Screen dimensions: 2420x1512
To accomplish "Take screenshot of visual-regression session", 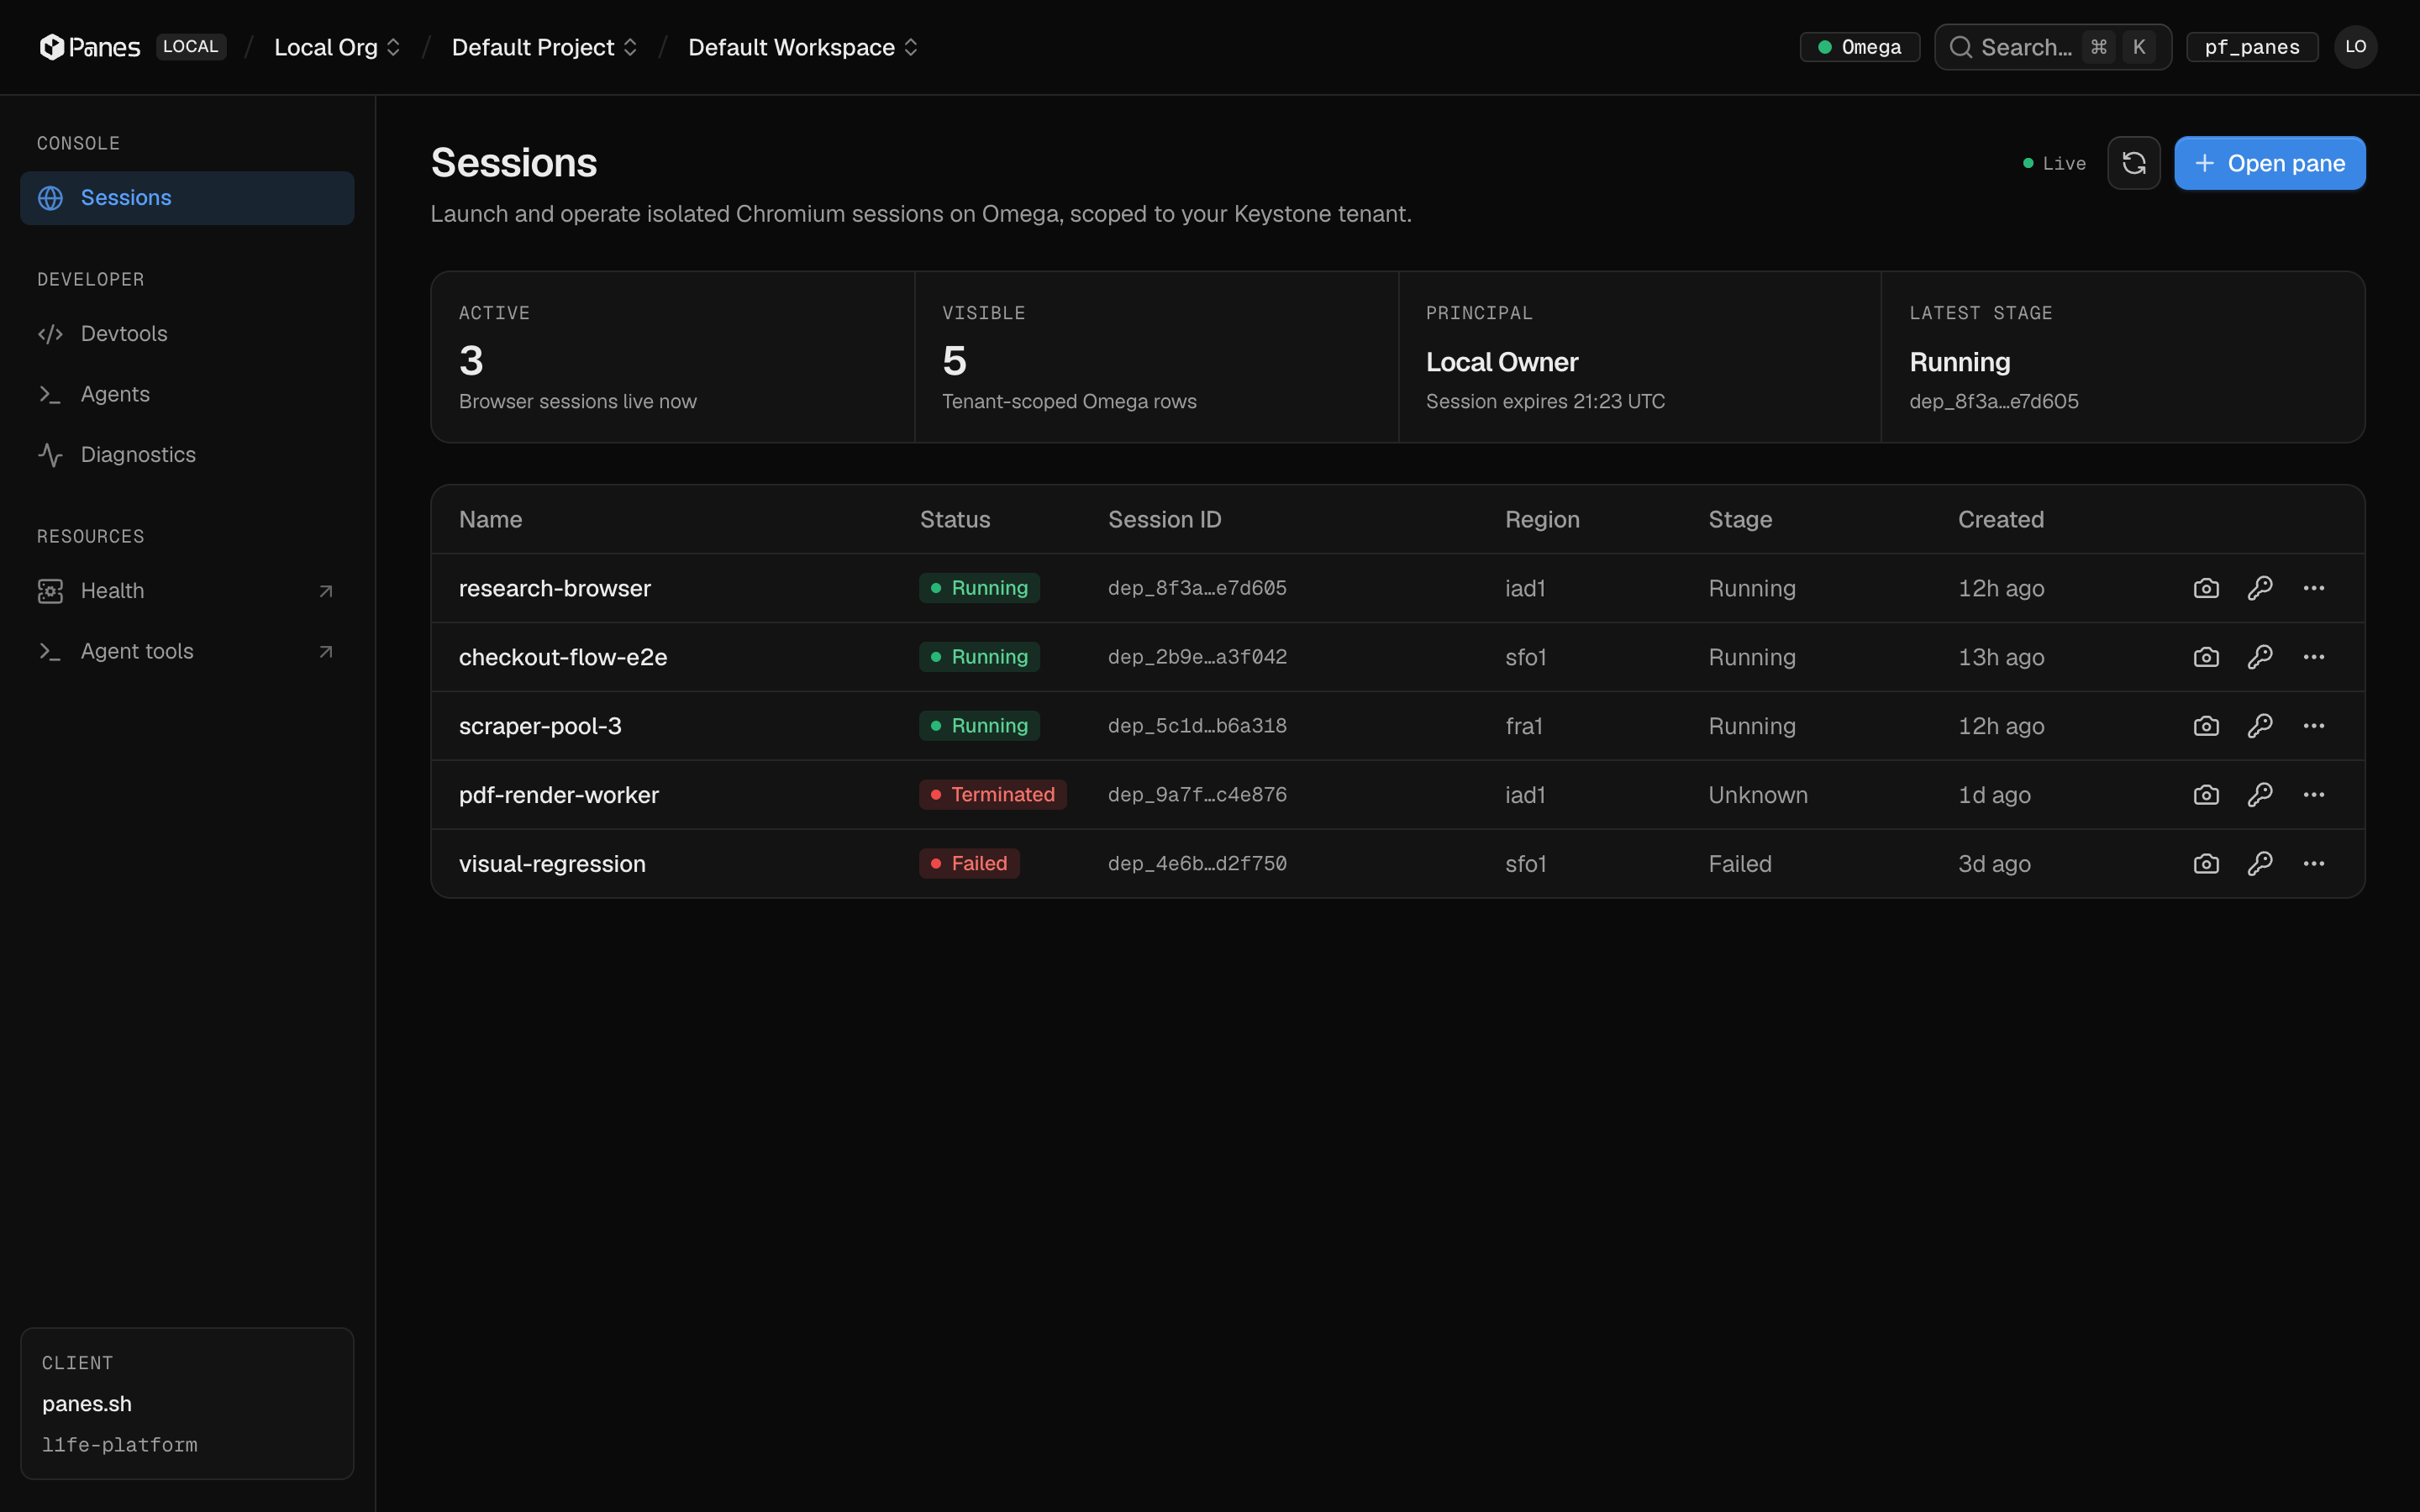I will (x=2206, y=864).
